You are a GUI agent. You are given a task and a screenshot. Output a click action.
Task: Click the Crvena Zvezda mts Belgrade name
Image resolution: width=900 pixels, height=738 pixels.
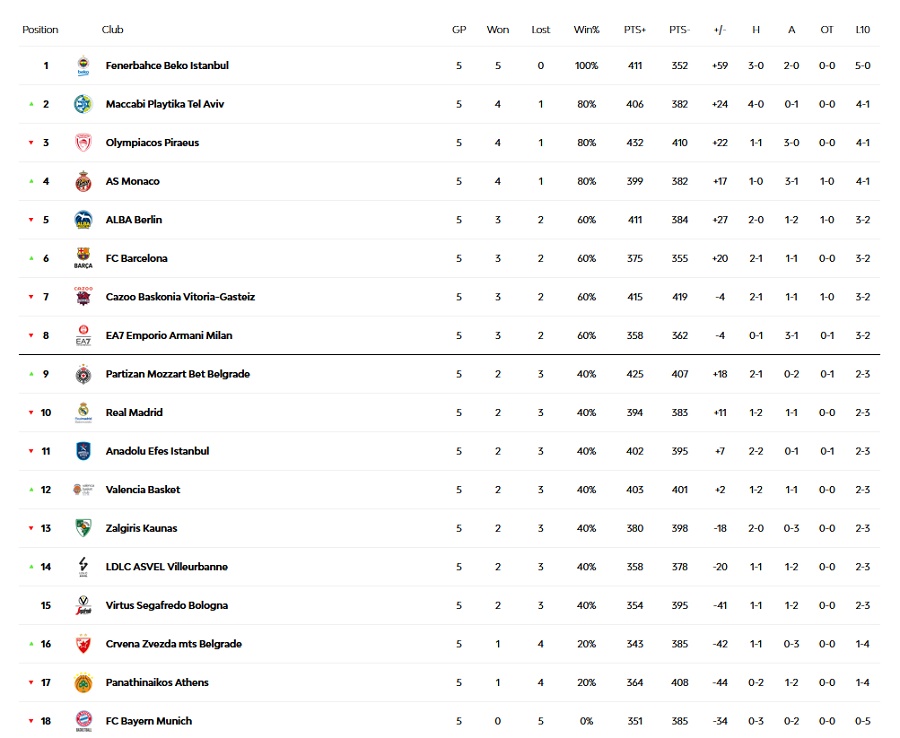click(x=173, y=644)
